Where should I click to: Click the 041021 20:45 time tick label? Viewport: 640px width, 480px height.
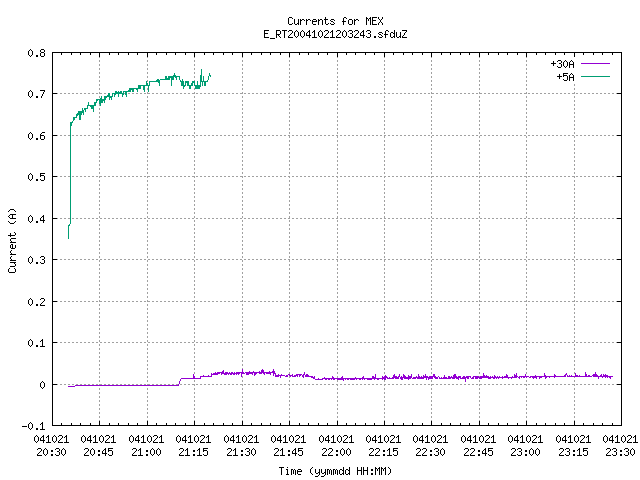pos(98,446)
